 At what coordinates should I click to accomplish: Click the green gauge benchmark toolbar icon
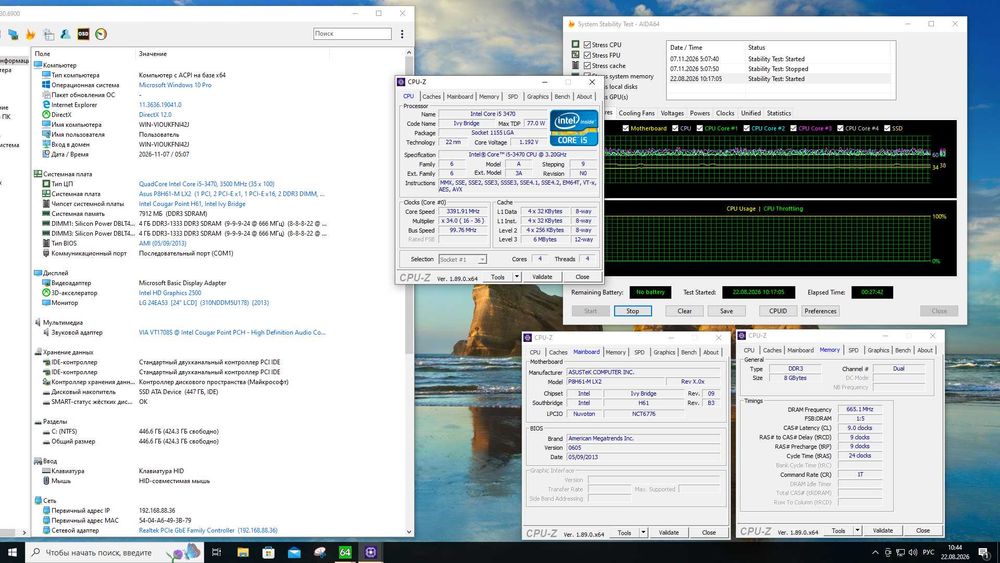tap(101, 34)
